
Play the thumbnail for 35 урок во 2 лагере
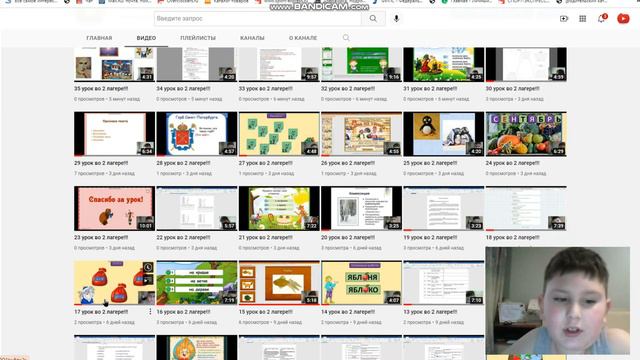[114, 64]
